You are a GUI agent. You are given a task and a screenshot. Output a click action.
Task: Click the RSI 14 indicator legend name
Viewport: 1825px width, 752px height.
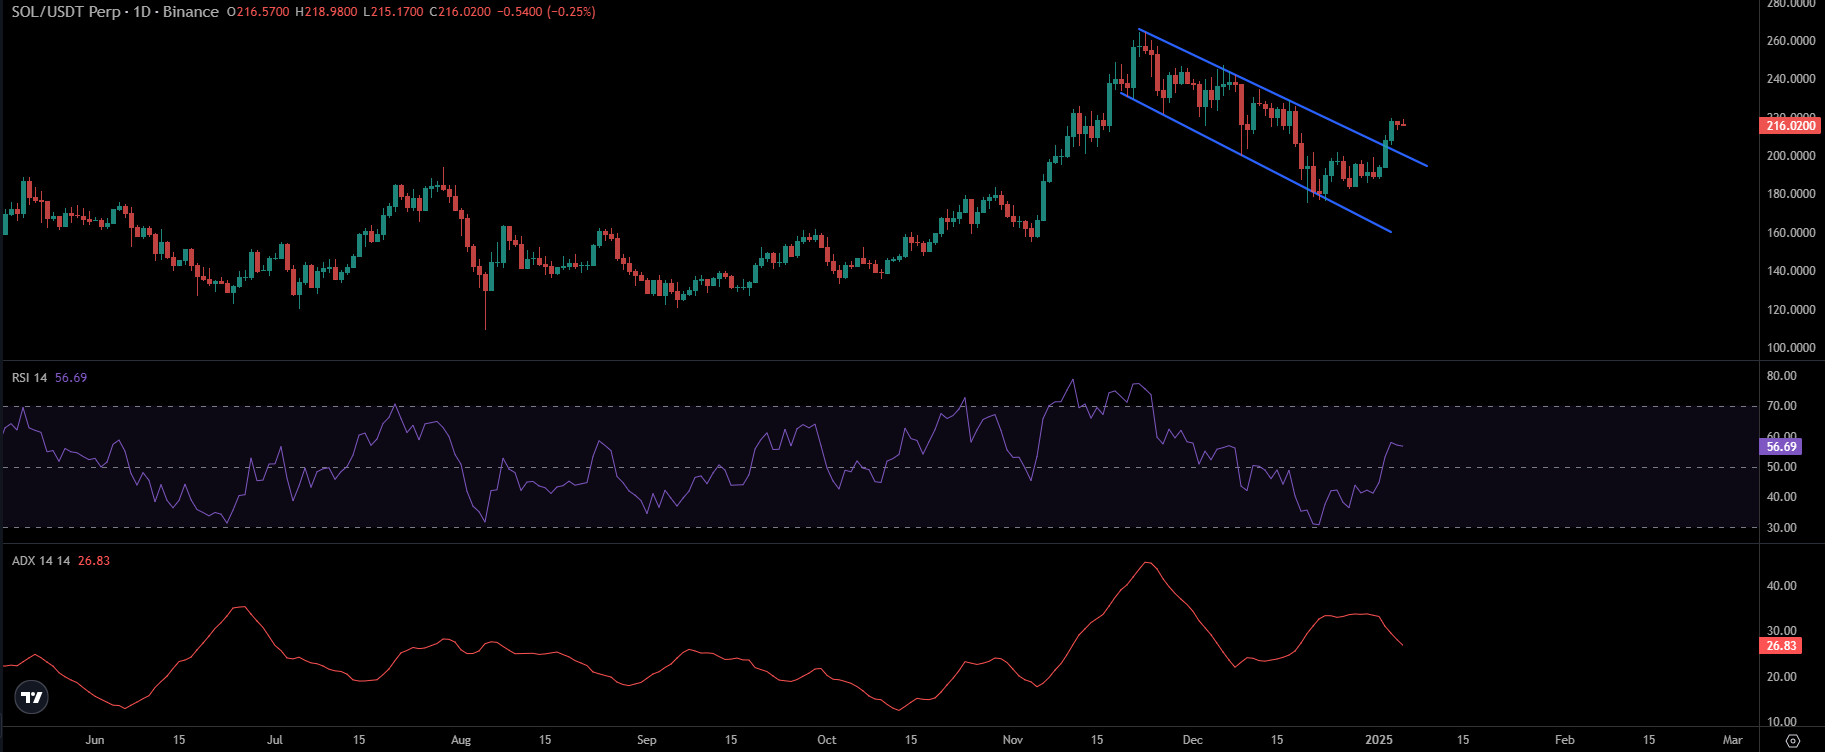[x=29, y=378]
